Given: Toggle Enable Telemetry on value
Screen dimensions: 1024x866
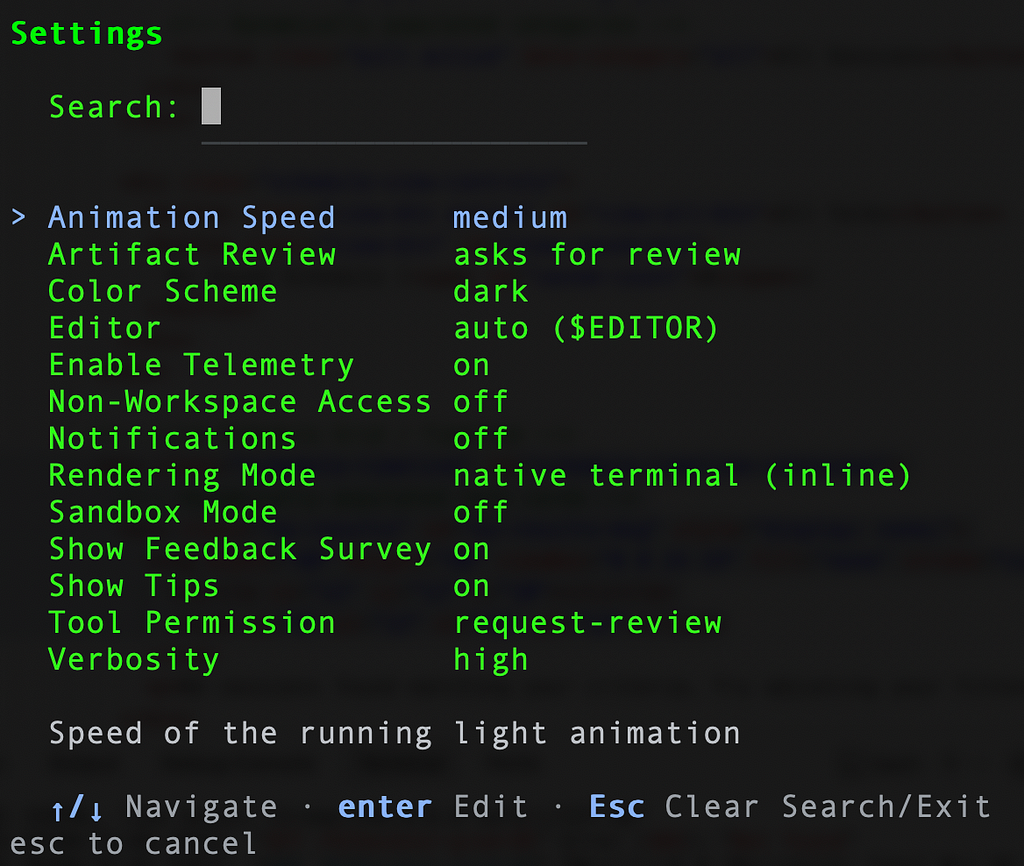Looking at the screenshot, I should [471, 365].
